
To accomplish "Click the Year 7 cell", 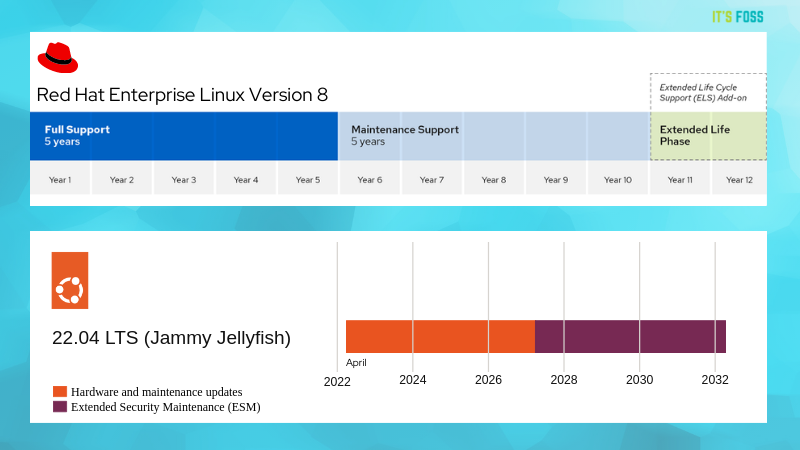I will coord(432,178).
